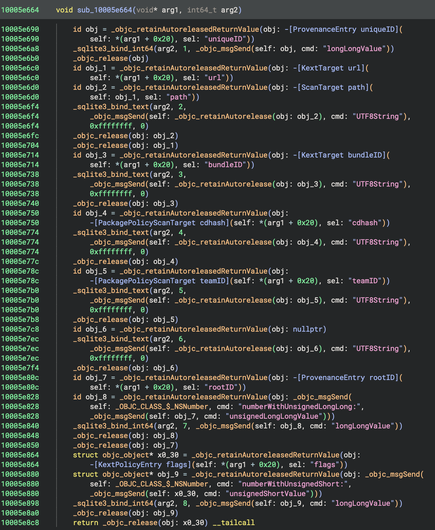
Task: Click address 10005e740 in the gutter
Action: coord(20,203)
